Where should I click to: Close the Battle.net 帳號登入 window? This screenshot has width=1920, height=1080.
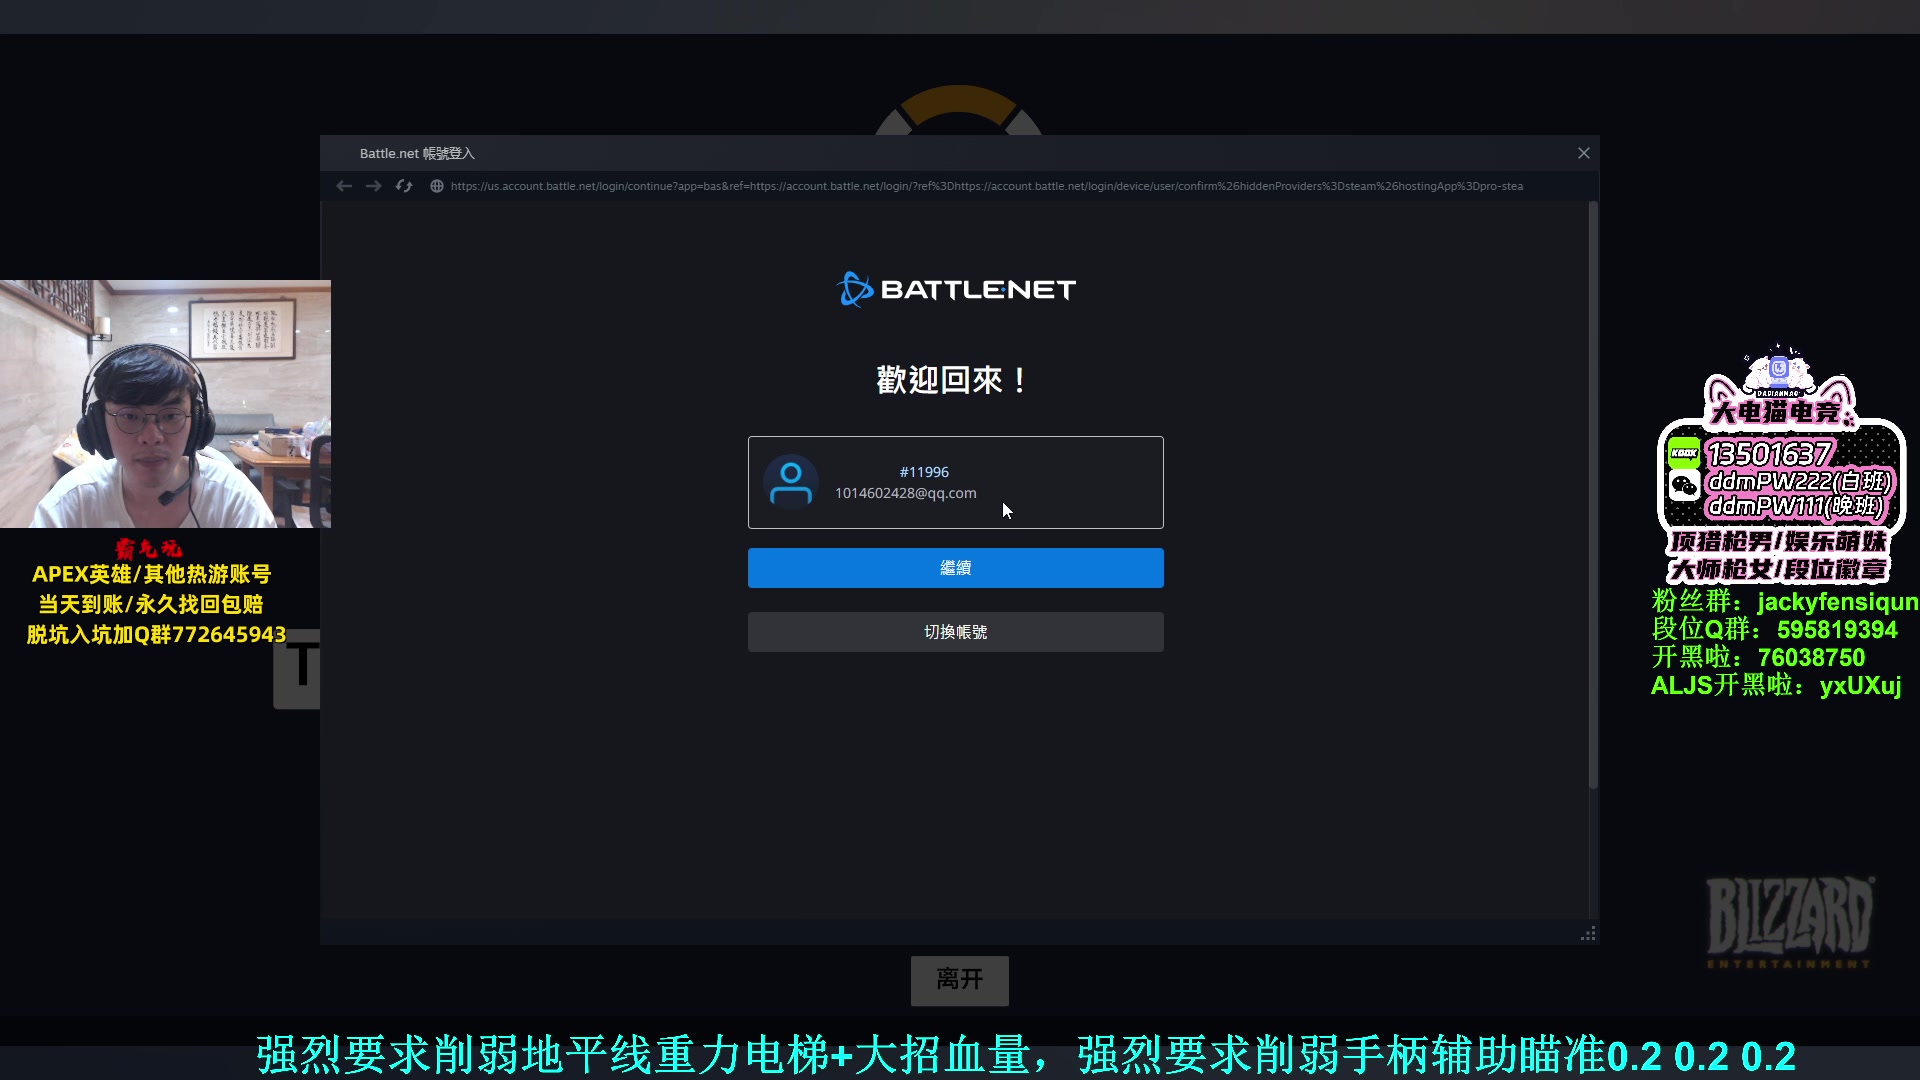pos(1583,153)
